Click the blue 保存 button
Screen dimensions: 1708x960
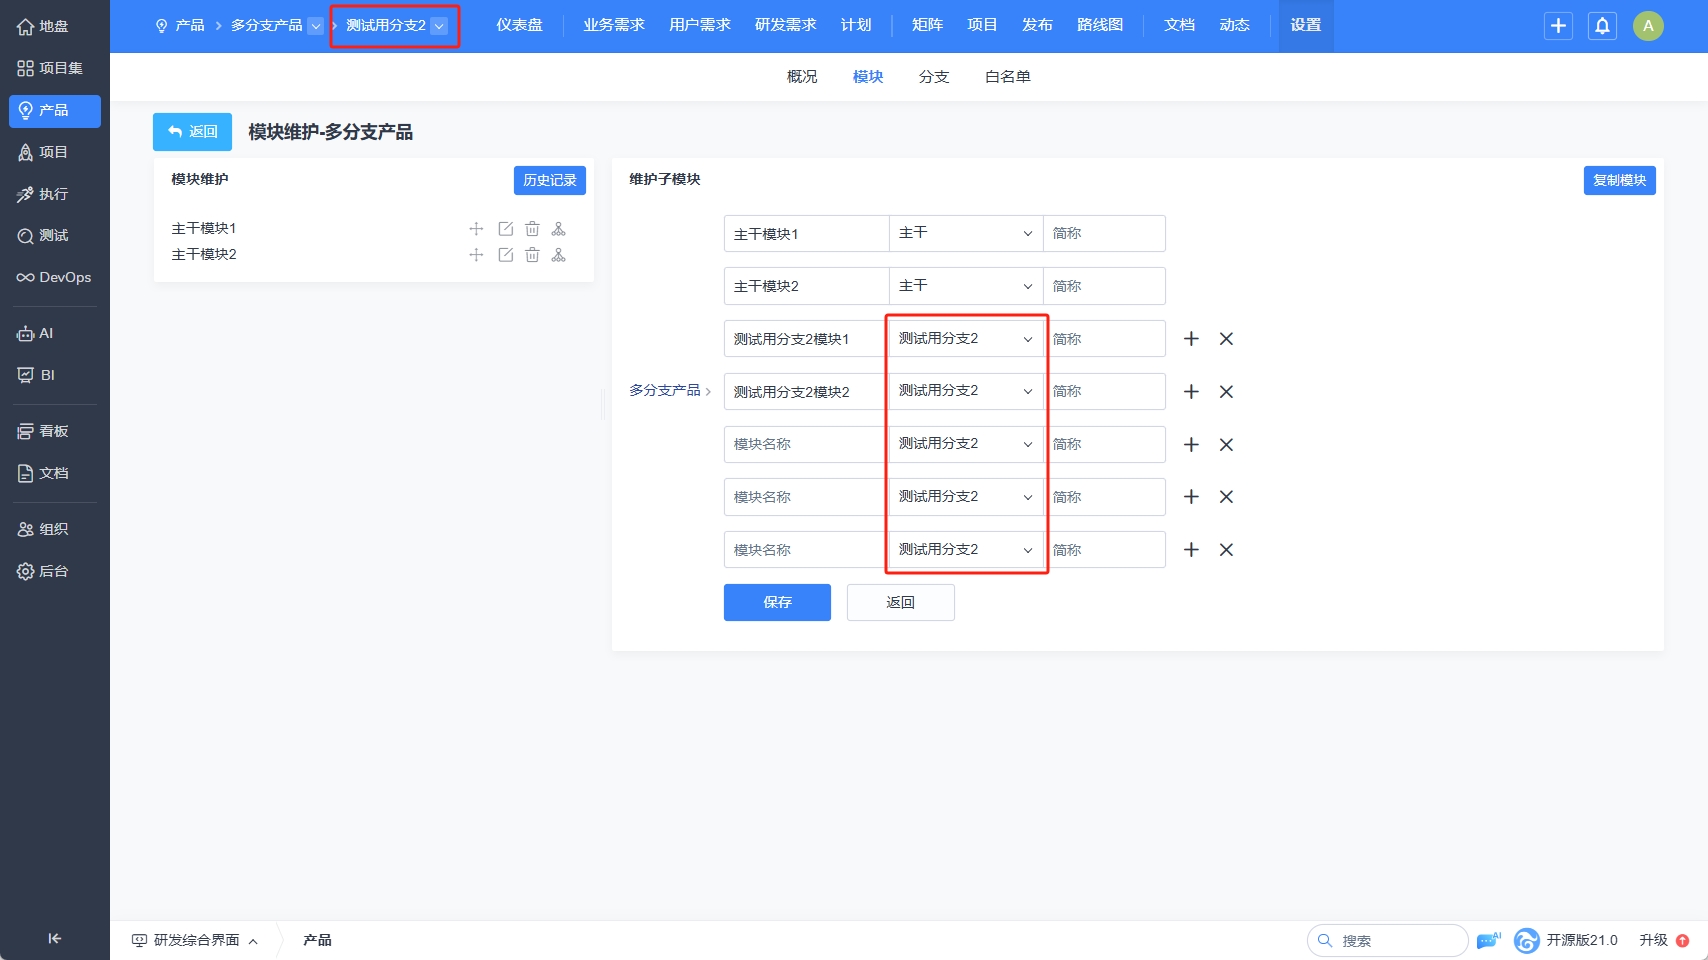point(777,602)
